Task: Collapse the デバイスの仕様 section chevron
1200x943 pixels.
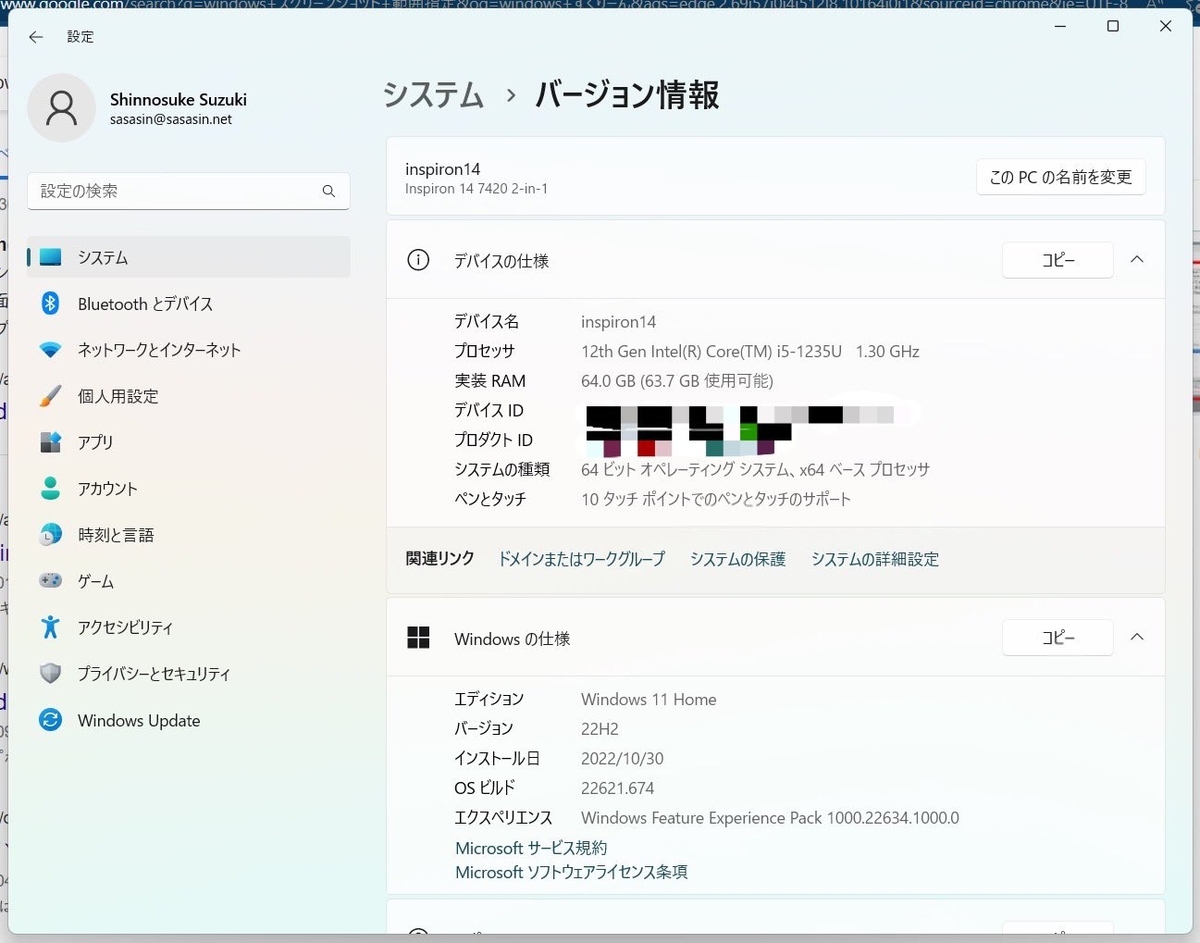Action: [1136, 259]
